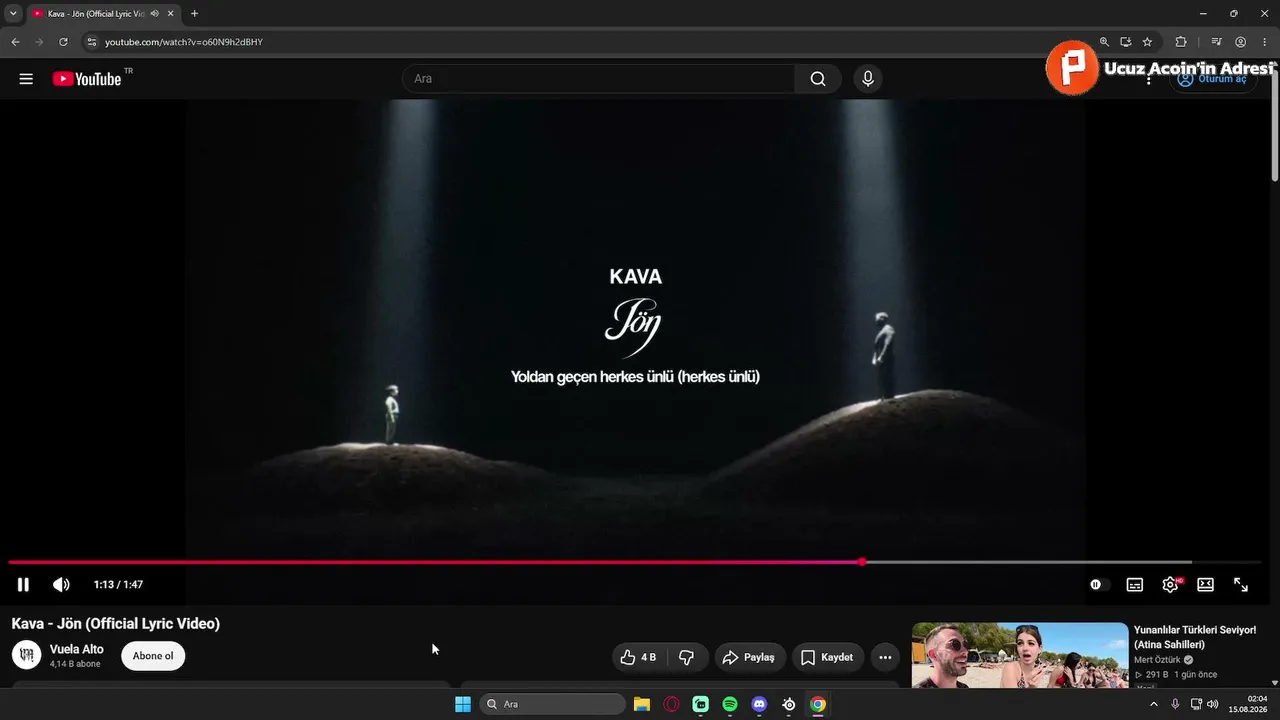The image size is (1280, 720).
Task: Reload the page
Action: click(x=63, y=42)
